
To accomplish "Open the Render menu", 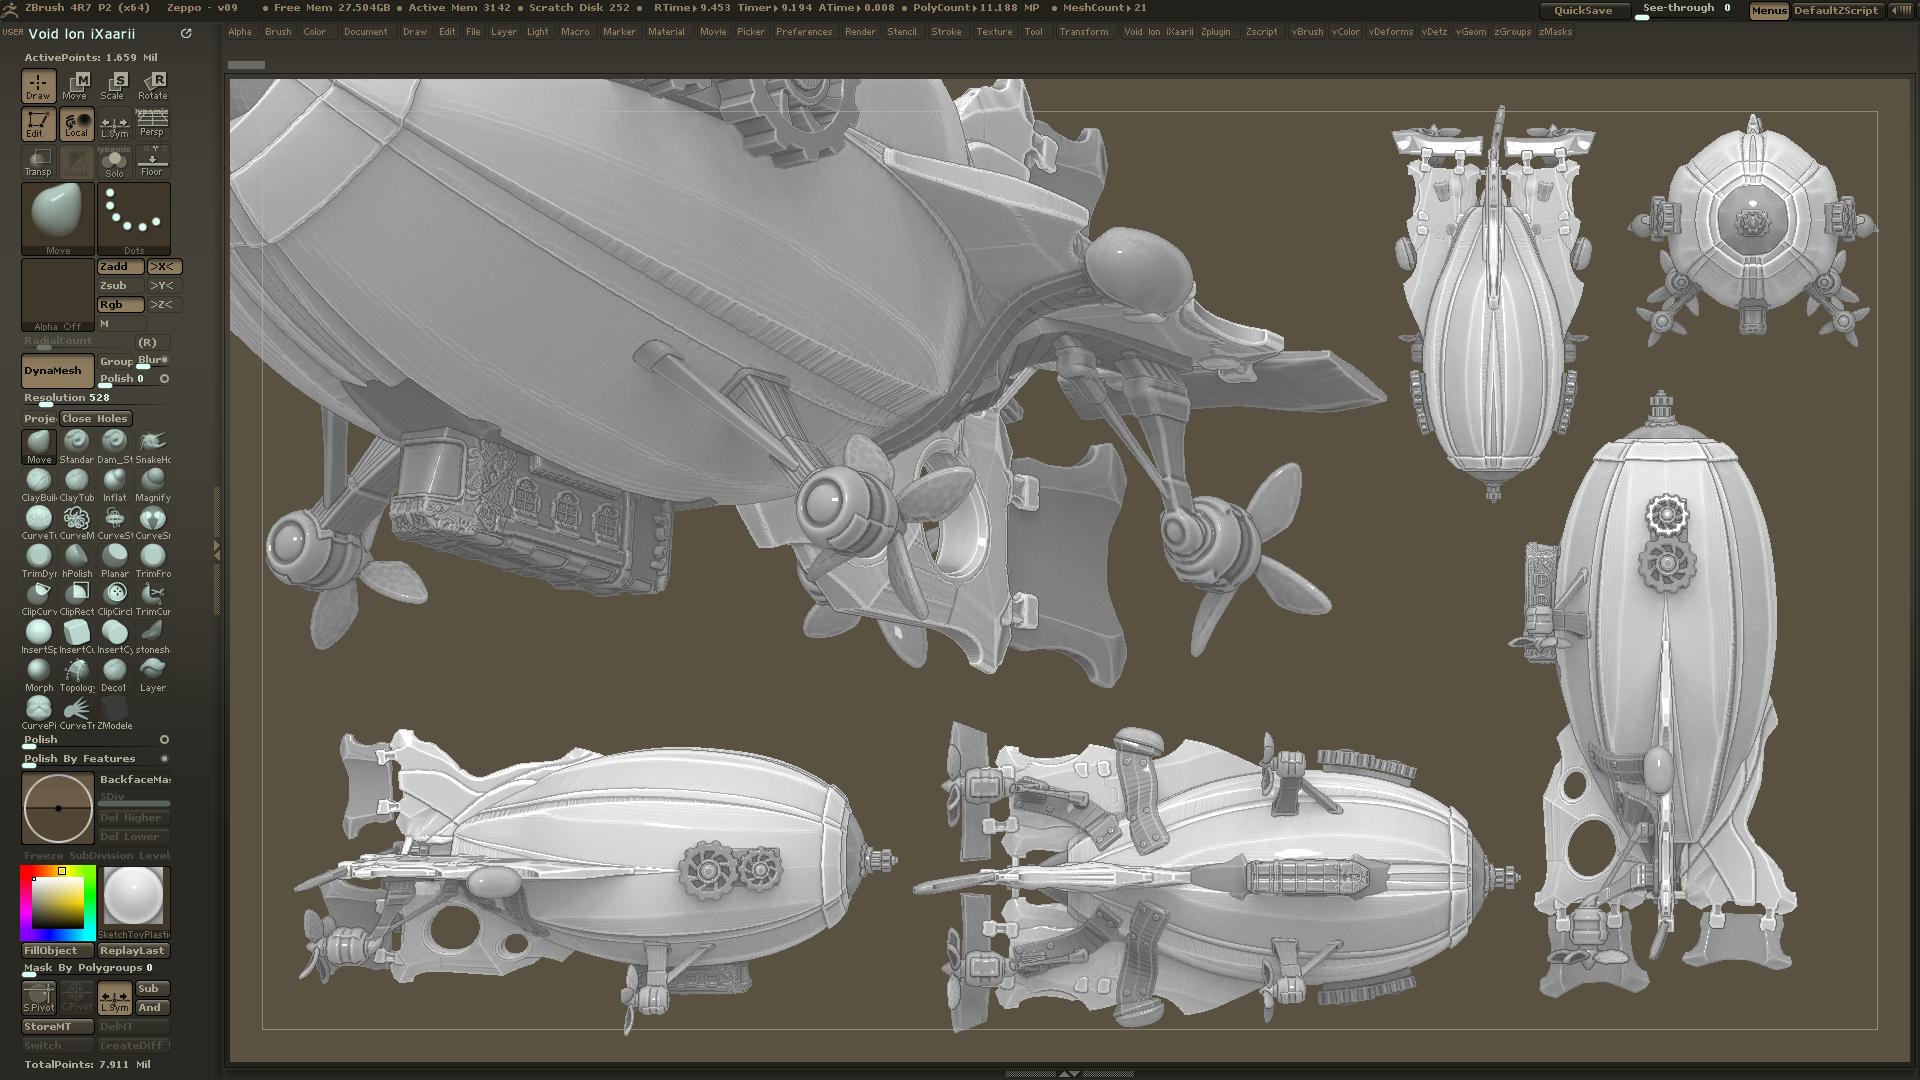I will 859,31.
